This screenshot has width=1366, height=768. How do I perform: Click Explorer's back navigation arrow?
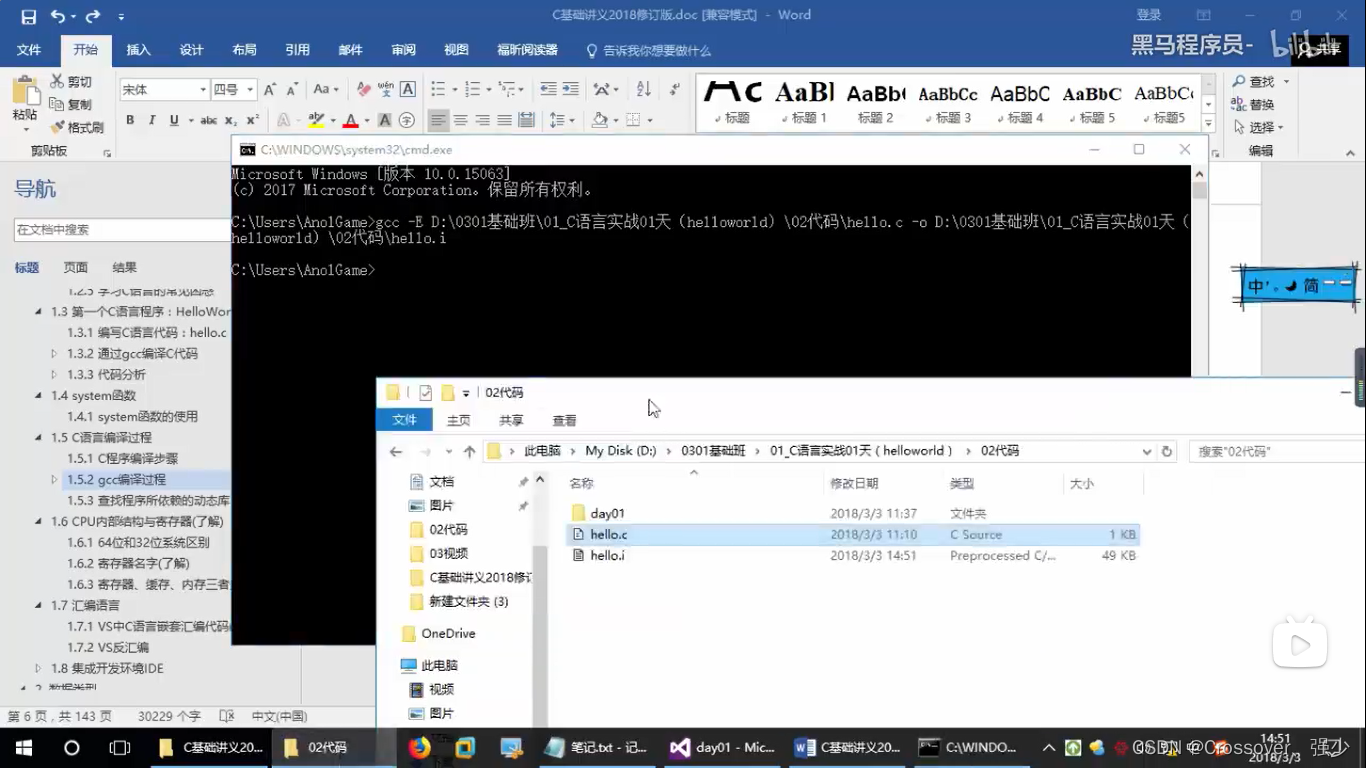click(396, 451)
